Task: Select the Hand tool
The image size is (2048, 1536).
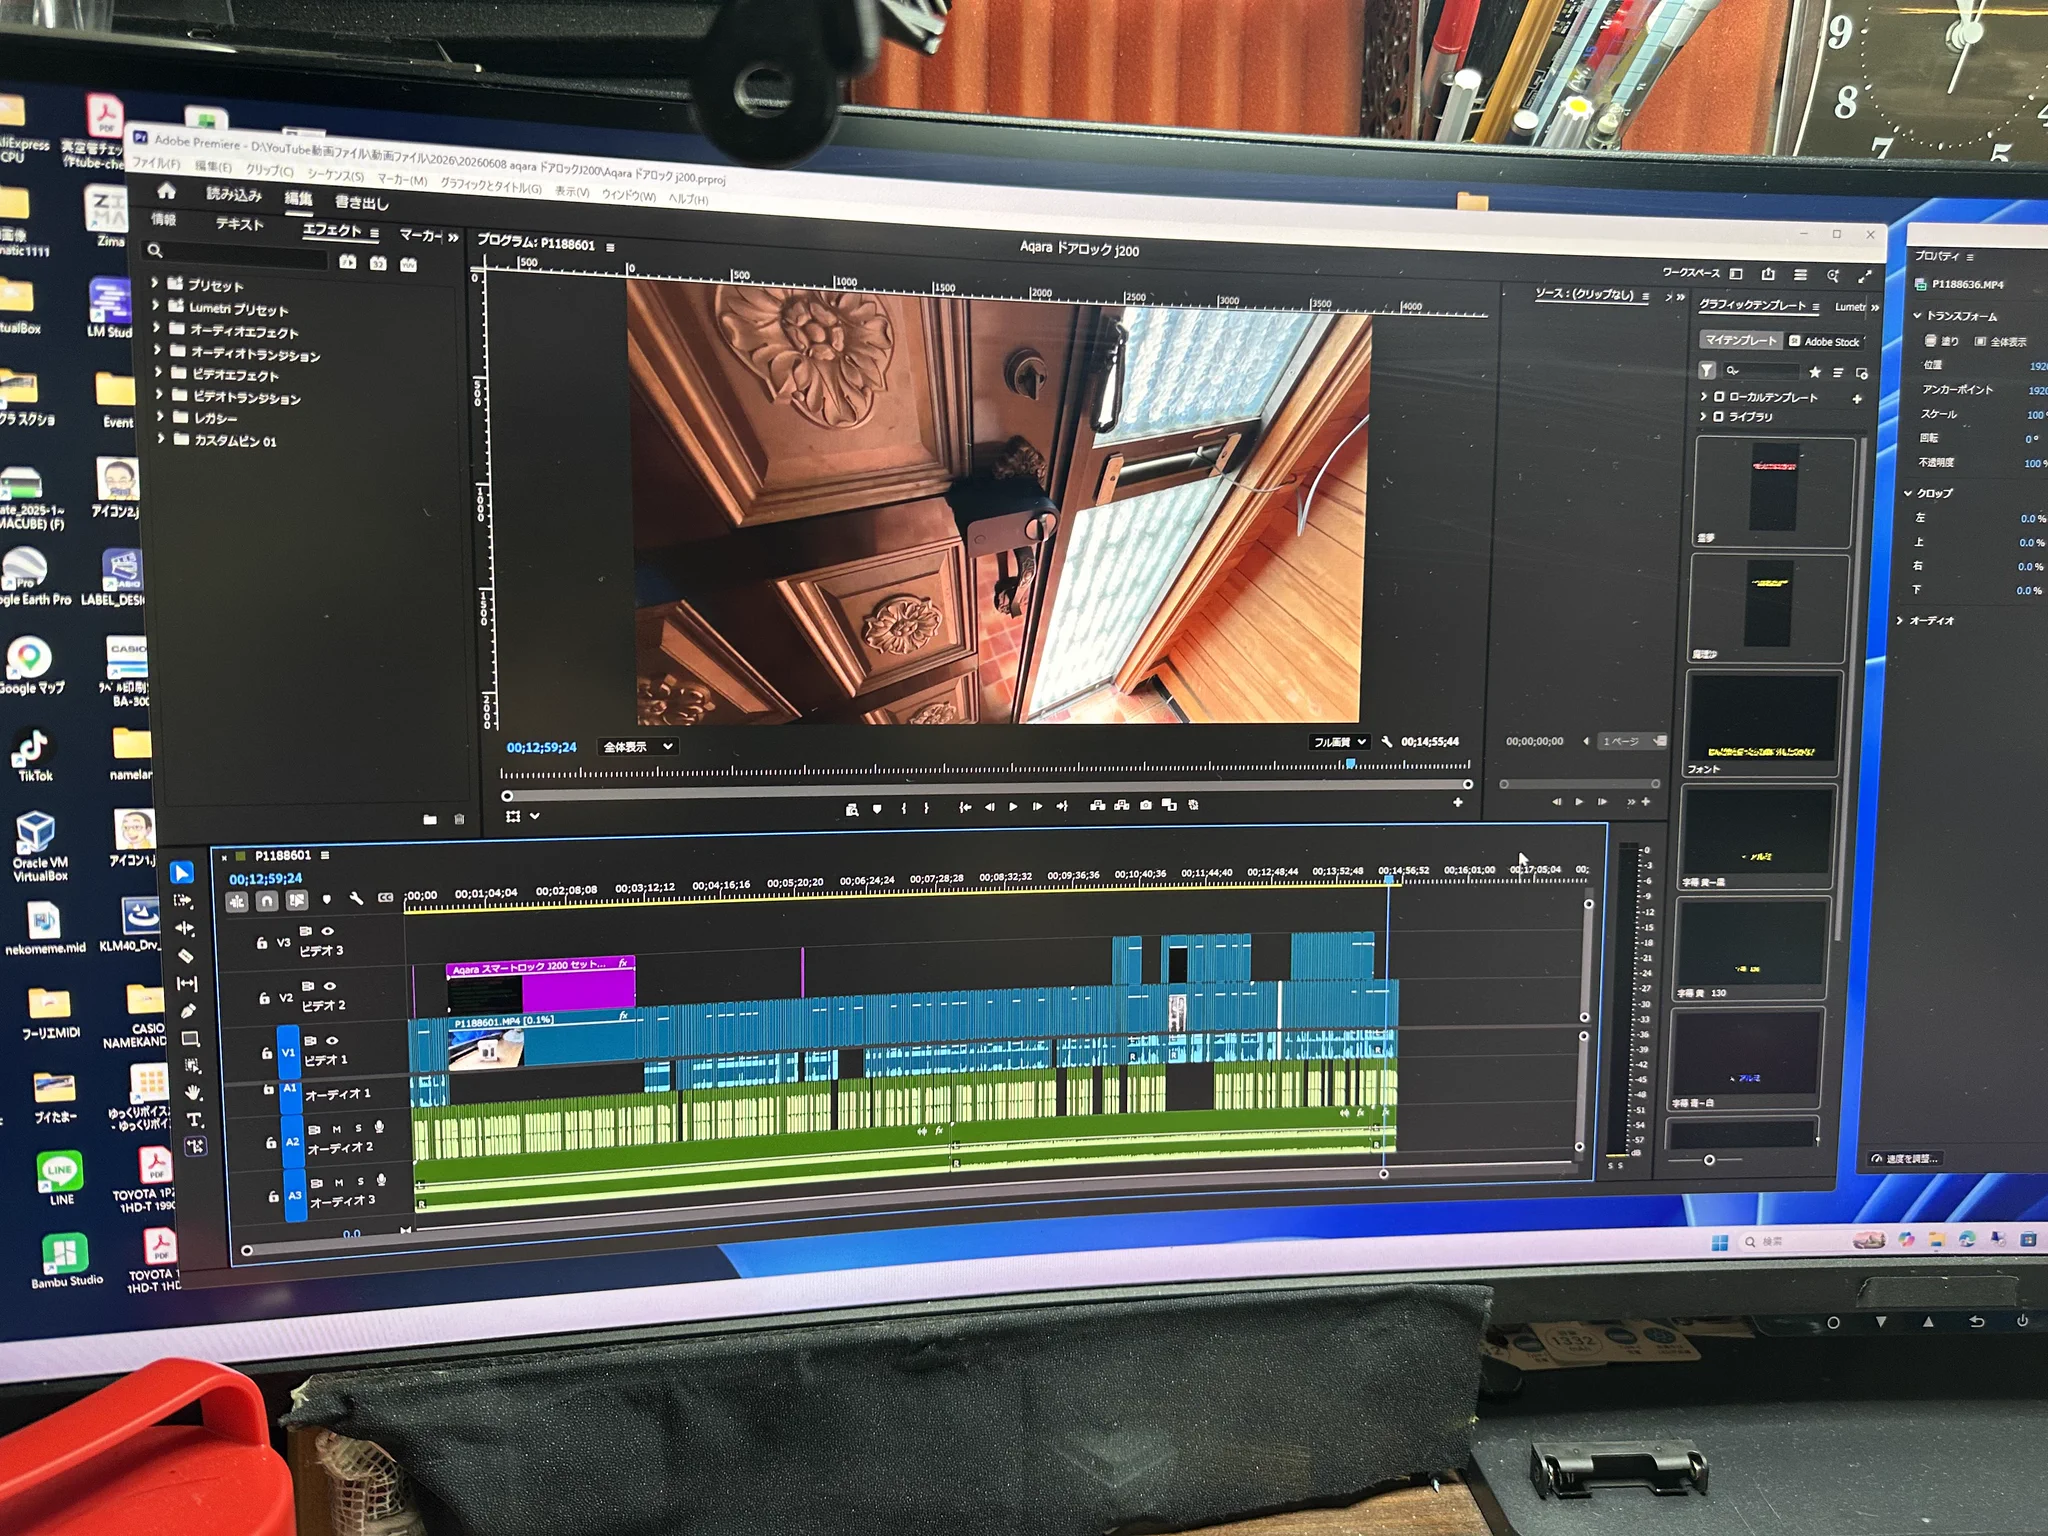Action: (x=194, y=1092)
